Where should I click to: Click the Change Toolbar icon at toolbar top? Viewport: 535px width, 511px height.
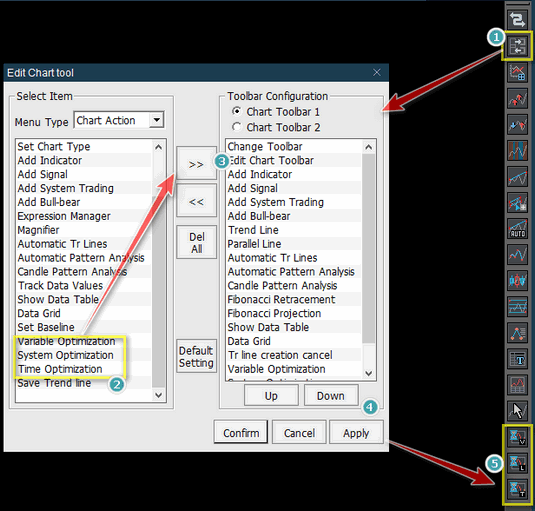(517, 19)
